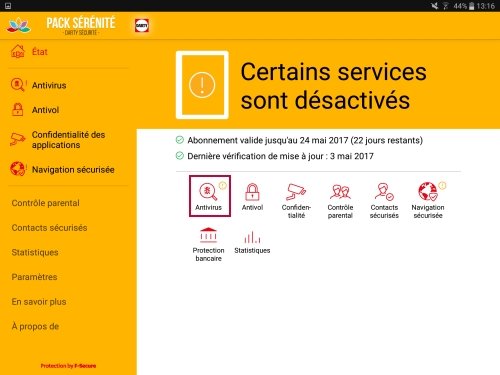The height and width of the screenshot is (375, 500).
Task: Click the Darty logo badge in header
Action: 142,25
